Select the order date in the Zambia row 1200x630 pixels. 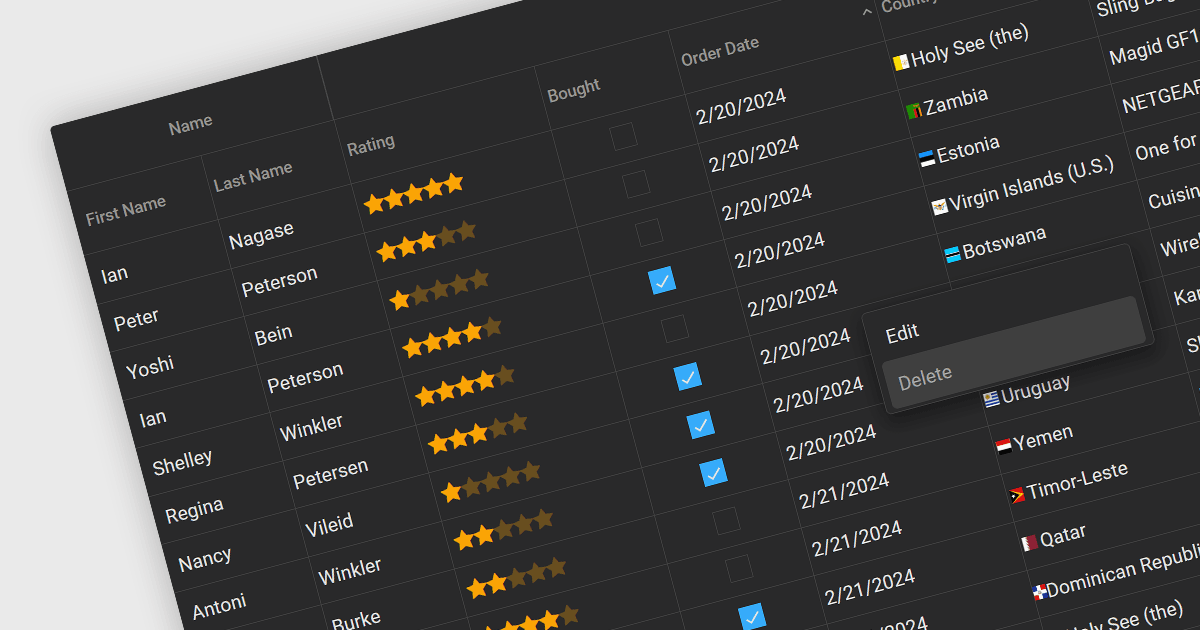tap(754, 153)
